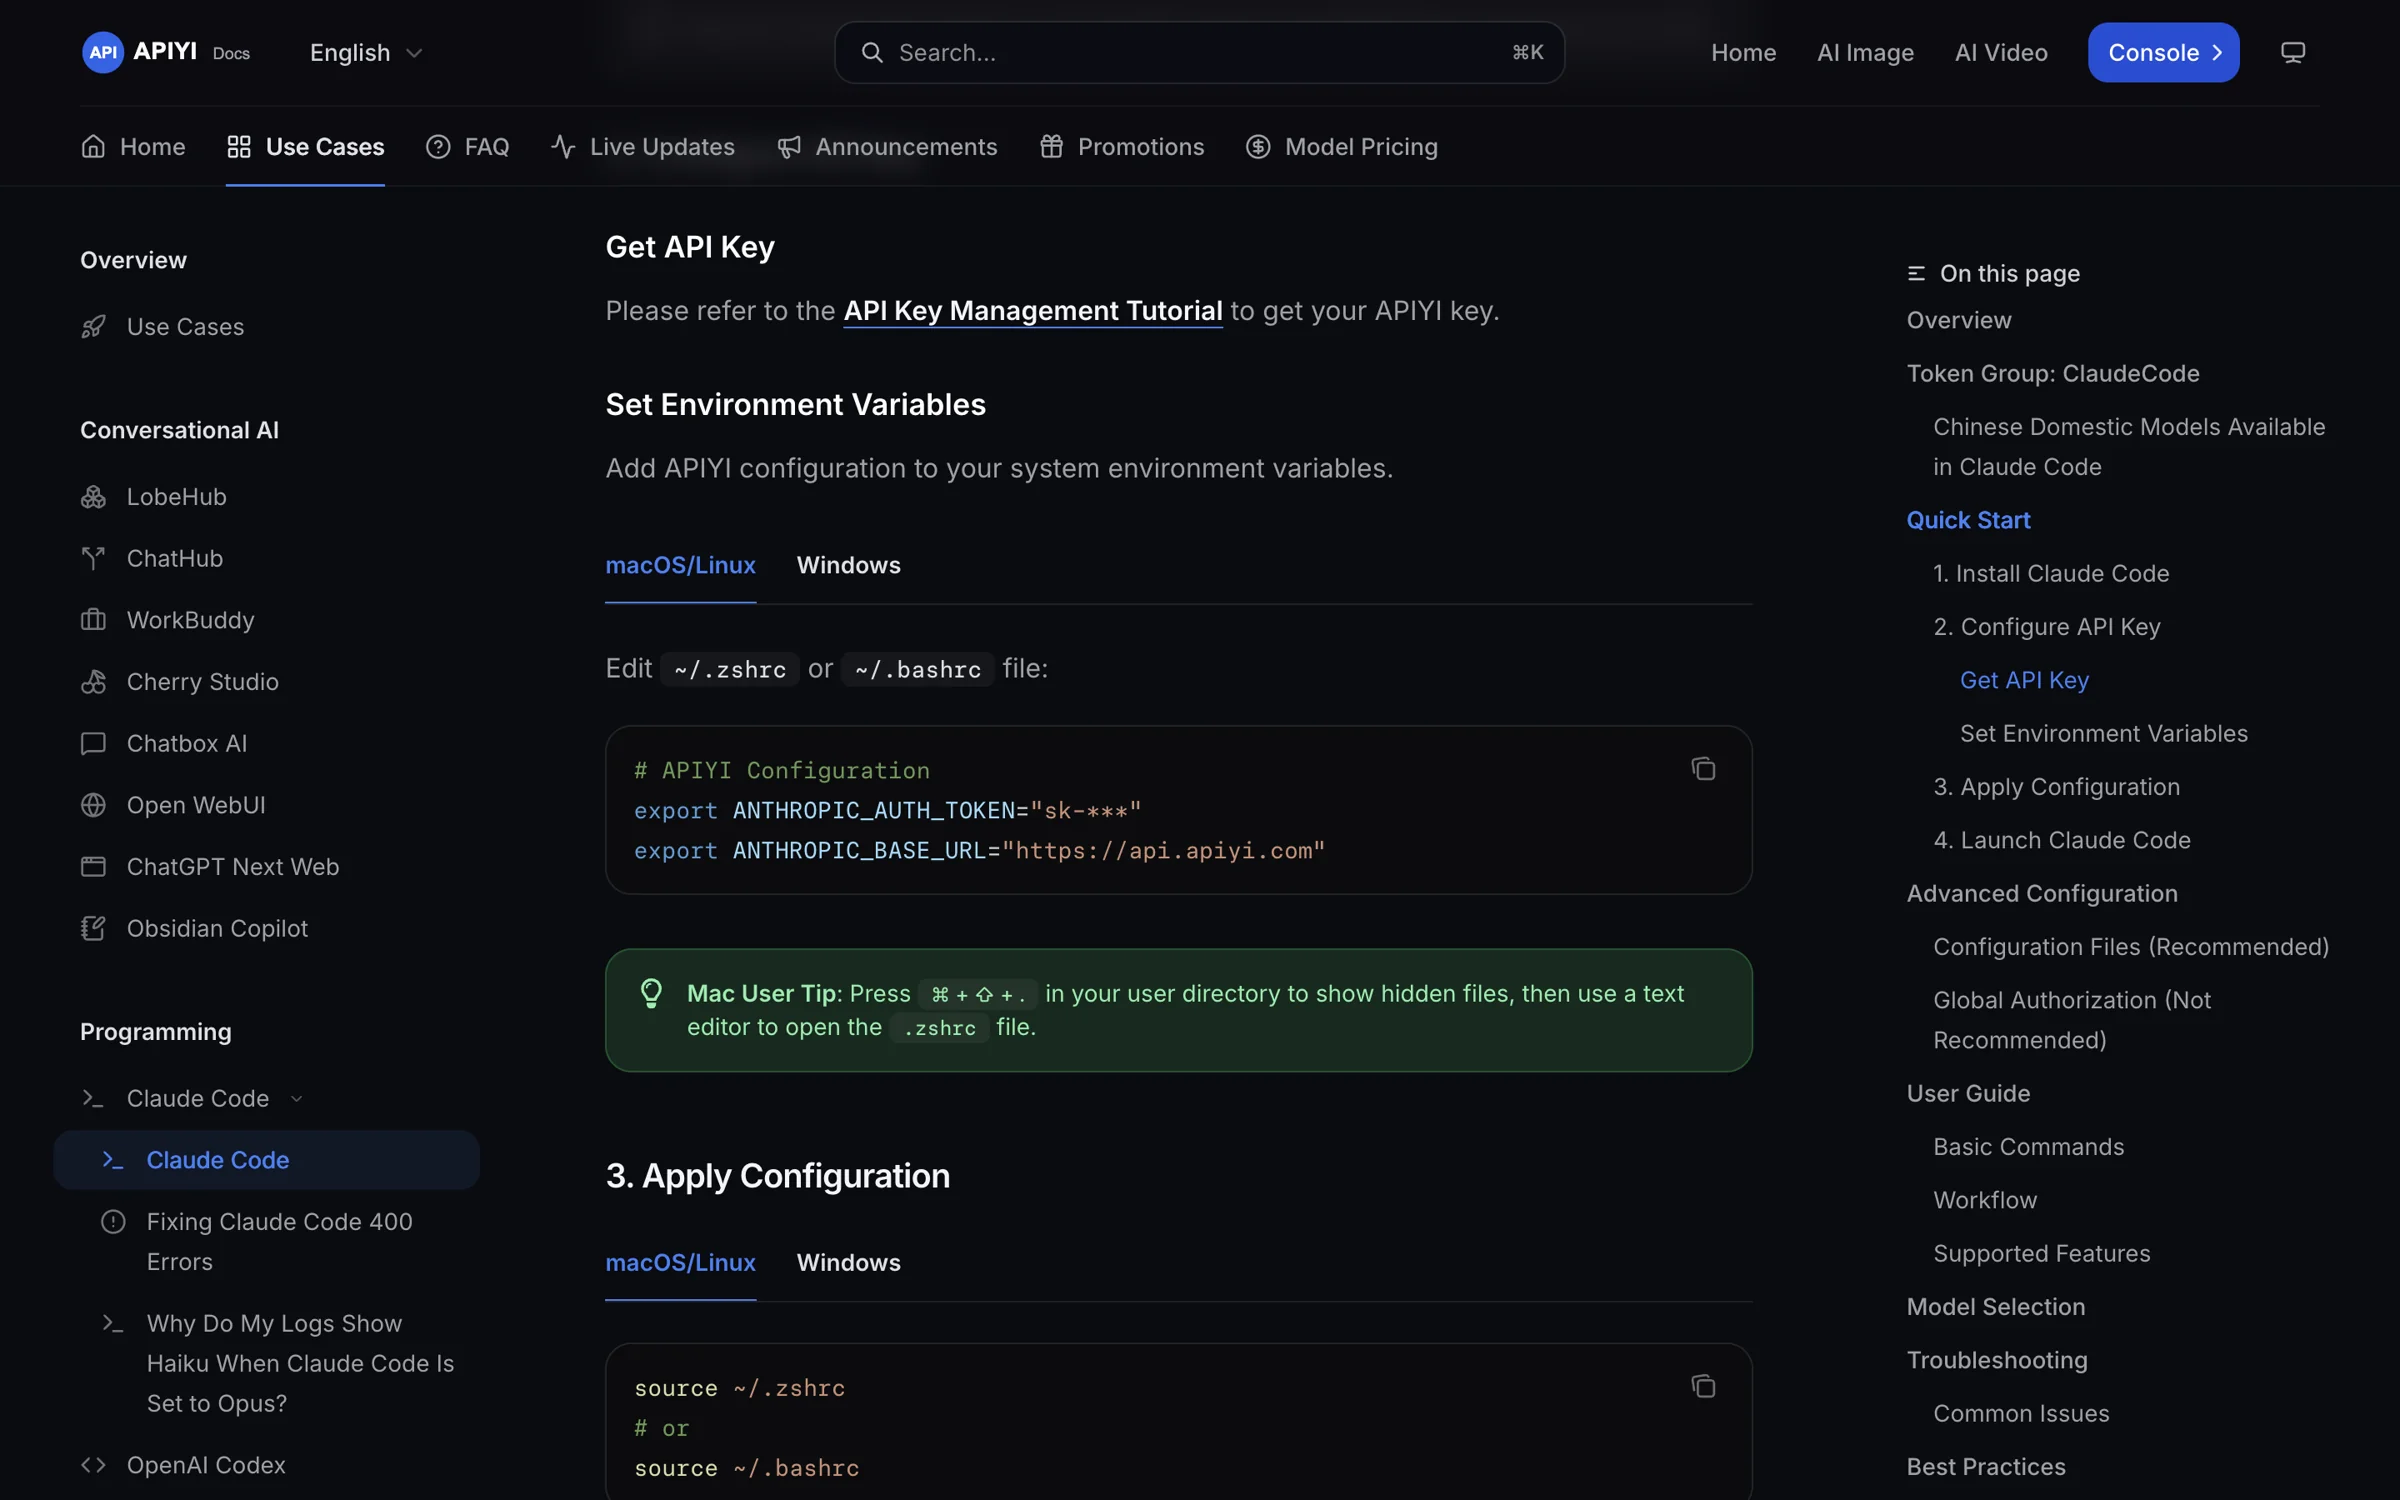Viewport: 2400px width, 1500px height.
Task: Click the AI Video header link
Action: (x=2001, y=52)
